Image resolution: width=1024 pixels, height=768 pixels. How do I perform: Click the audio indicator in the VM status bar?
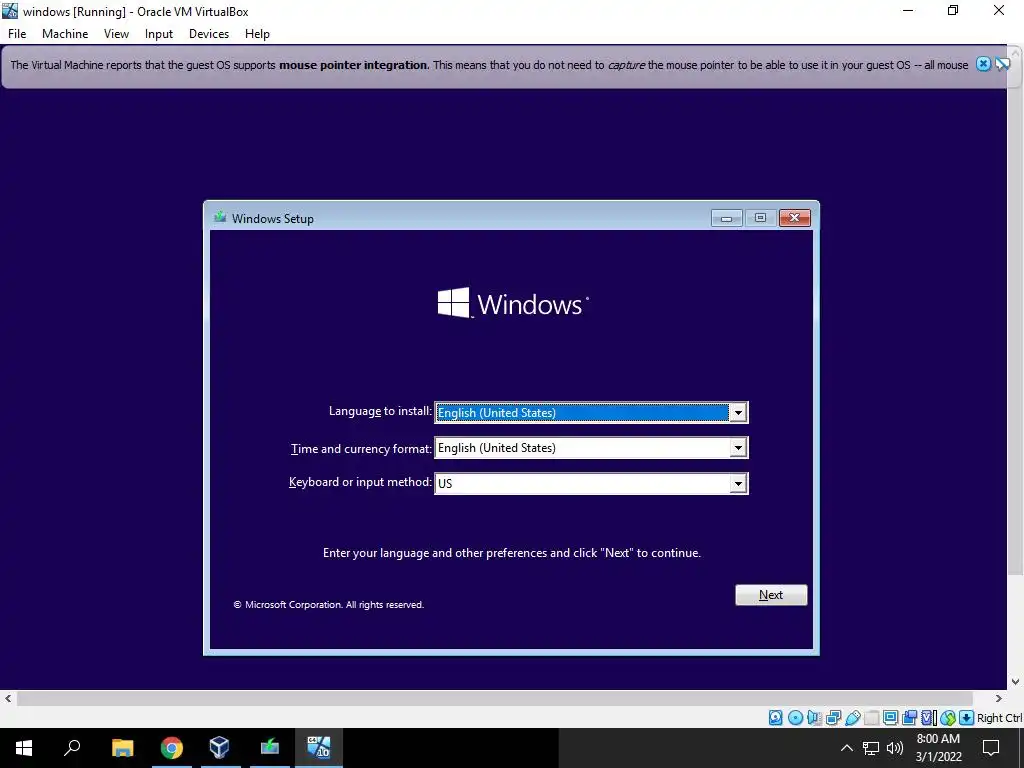pos(814,718)
